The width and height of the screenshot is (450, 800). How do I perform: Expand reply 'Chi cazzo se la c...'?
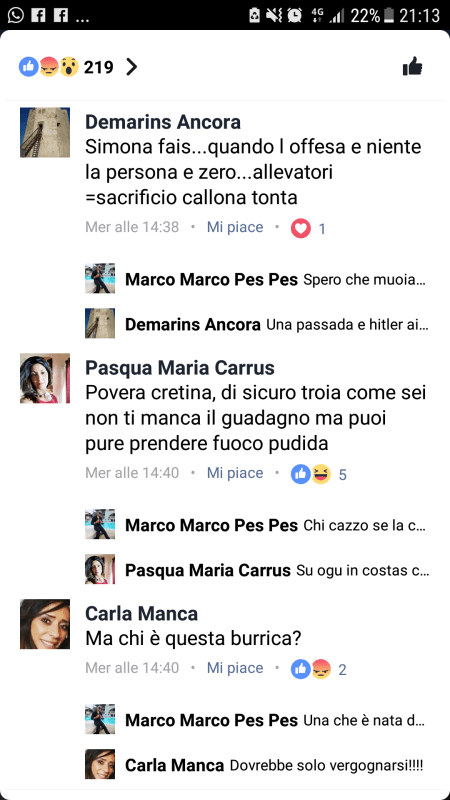coord(255,525)
